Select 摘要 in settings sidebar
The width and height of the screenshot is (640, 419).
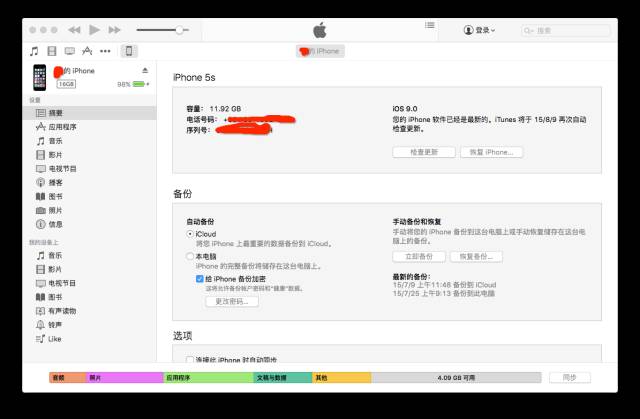coord(90,113)
